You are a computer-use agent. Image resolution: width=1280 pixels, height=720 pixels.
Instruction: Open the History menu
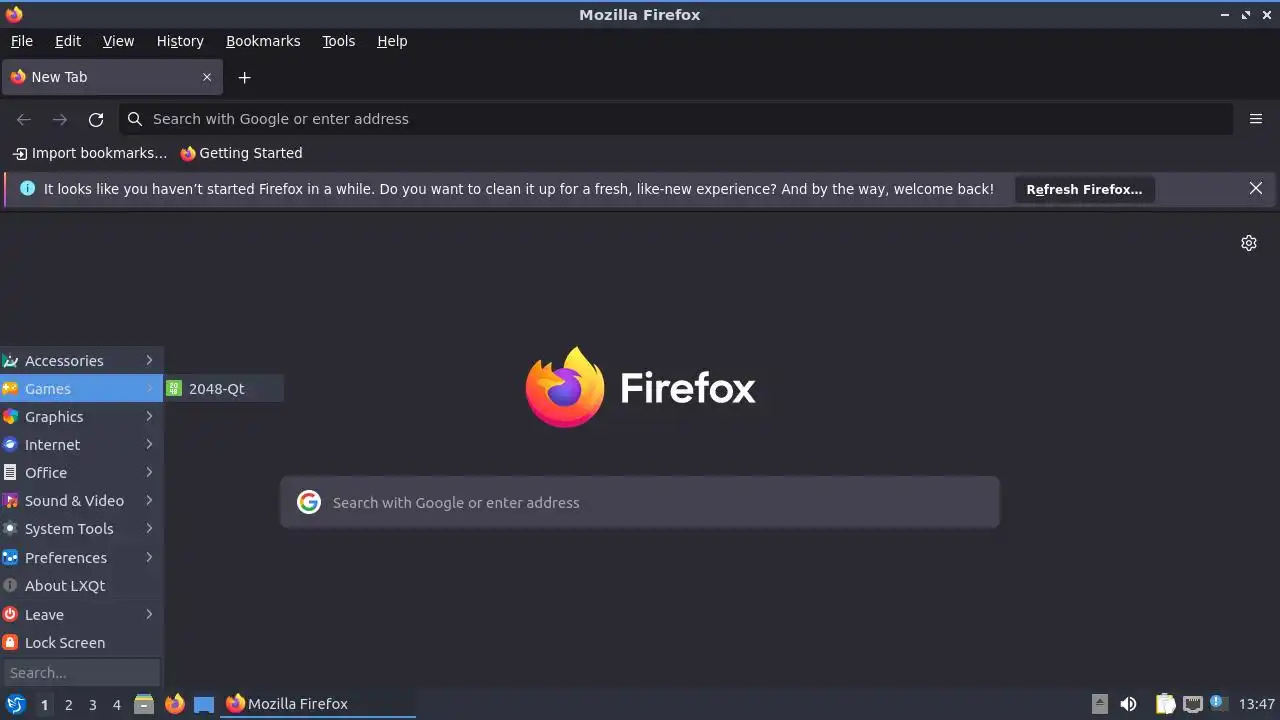180,41
